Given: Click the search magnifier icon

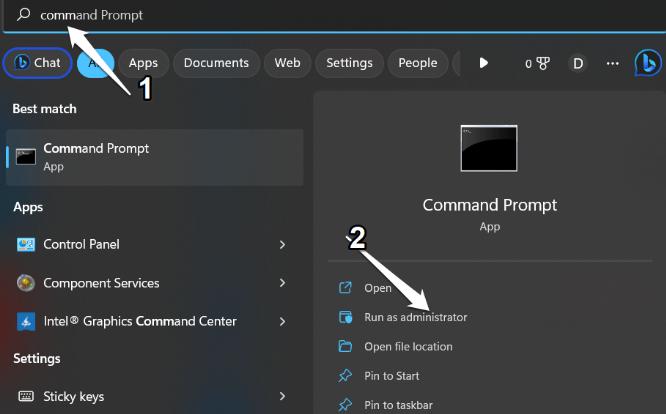Looking at the screenshot, I should click(x=24, y=15).
